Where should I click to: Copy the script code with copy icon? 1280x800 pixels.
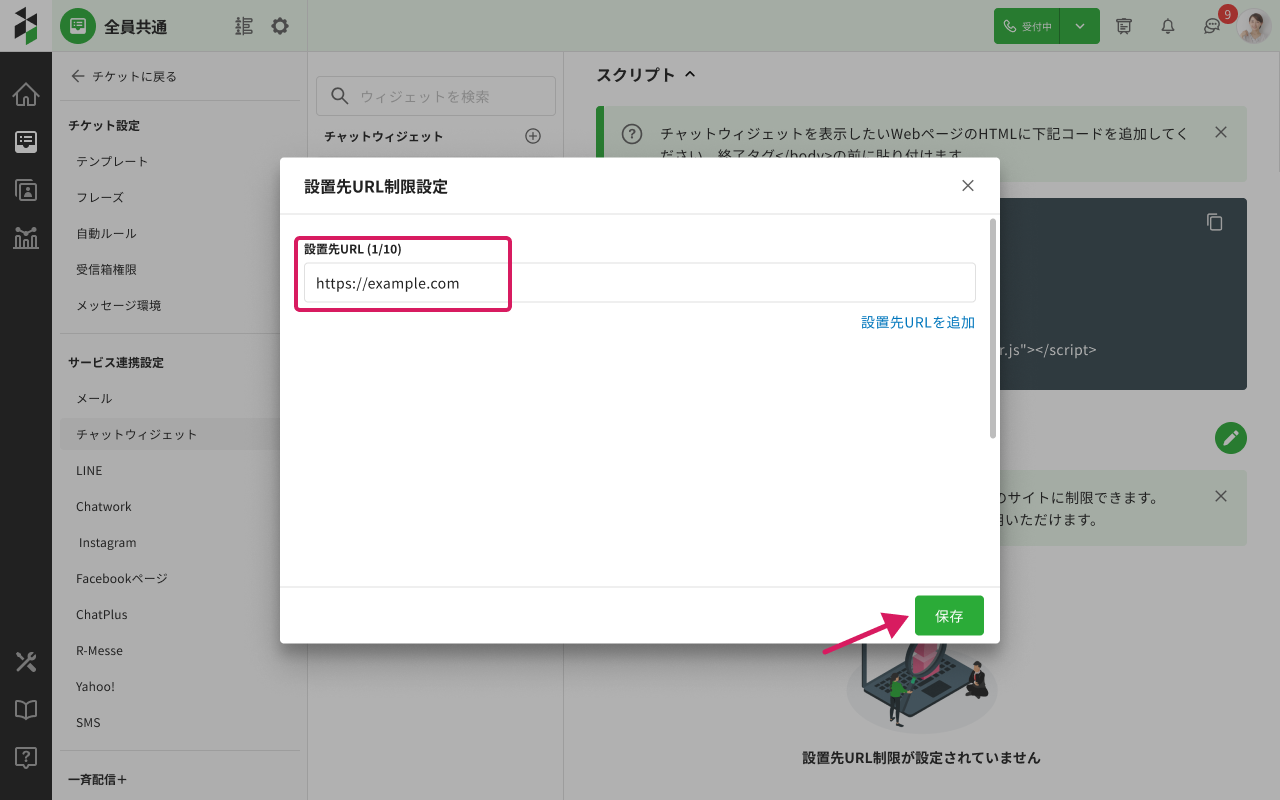coord(1214,222)
